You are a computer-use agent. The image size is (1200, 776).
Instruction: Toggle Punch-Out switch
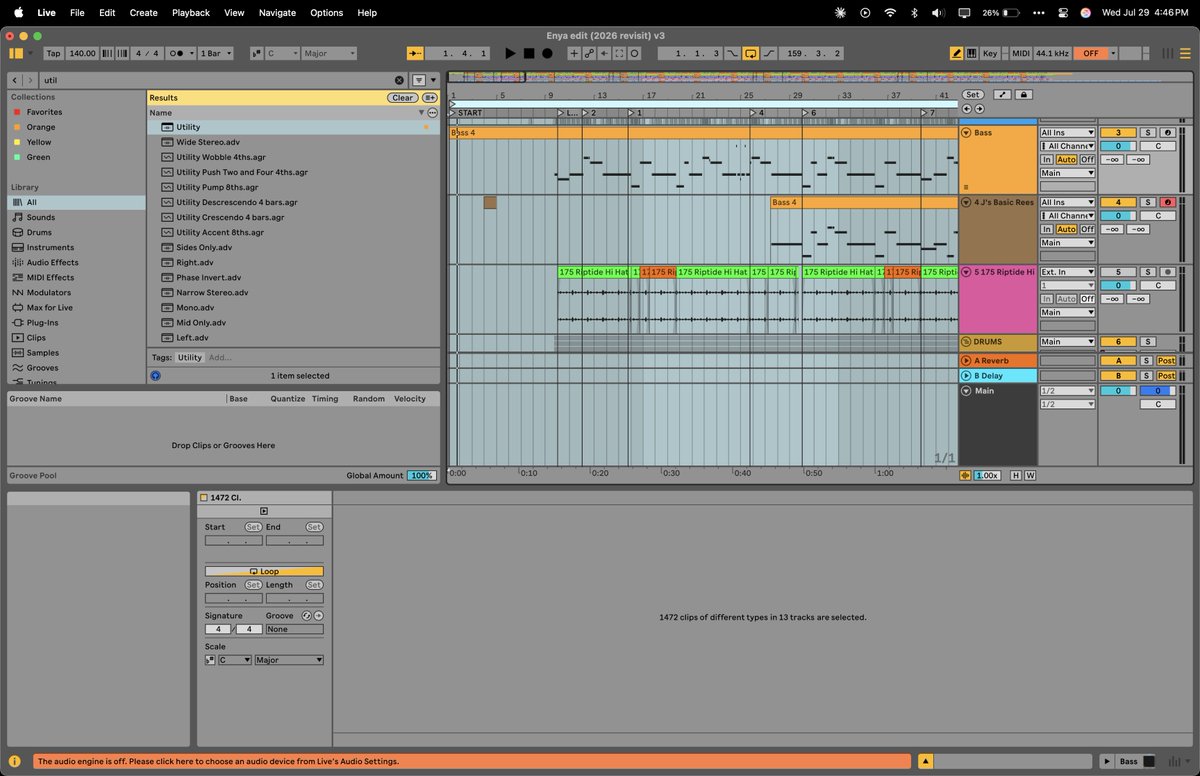[x=768, y=53]
